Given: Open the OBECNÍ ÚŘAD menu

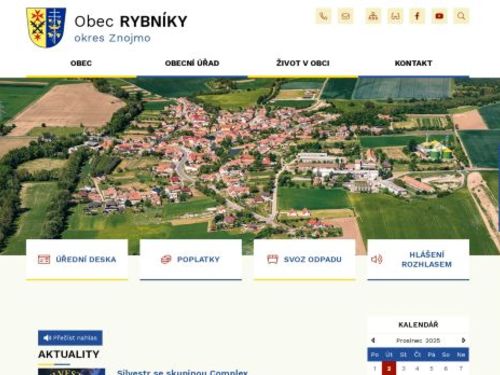Looking at the screenshot, I should click(192, 63).
